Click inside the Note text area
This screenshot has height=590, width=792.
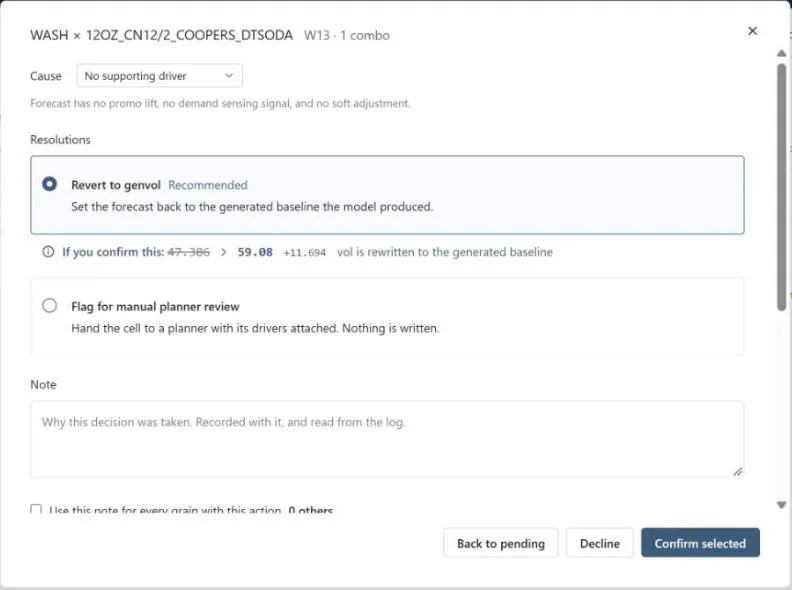(387, 439)
